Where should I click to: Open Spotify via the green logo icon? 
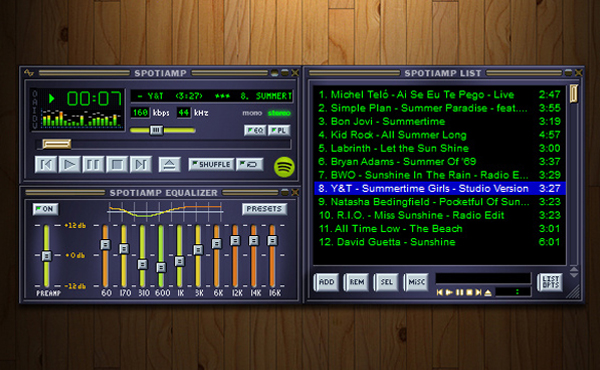(x=284, y=167)
